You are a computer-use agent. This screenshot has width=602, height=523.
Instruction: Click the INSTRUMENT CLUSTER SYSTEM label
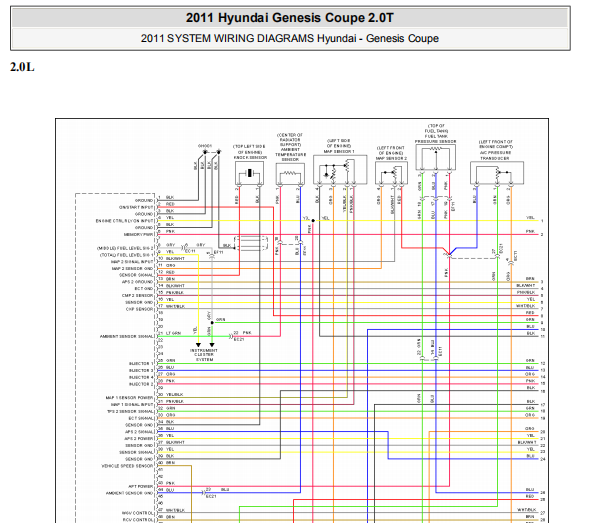[x=204, y=355]
